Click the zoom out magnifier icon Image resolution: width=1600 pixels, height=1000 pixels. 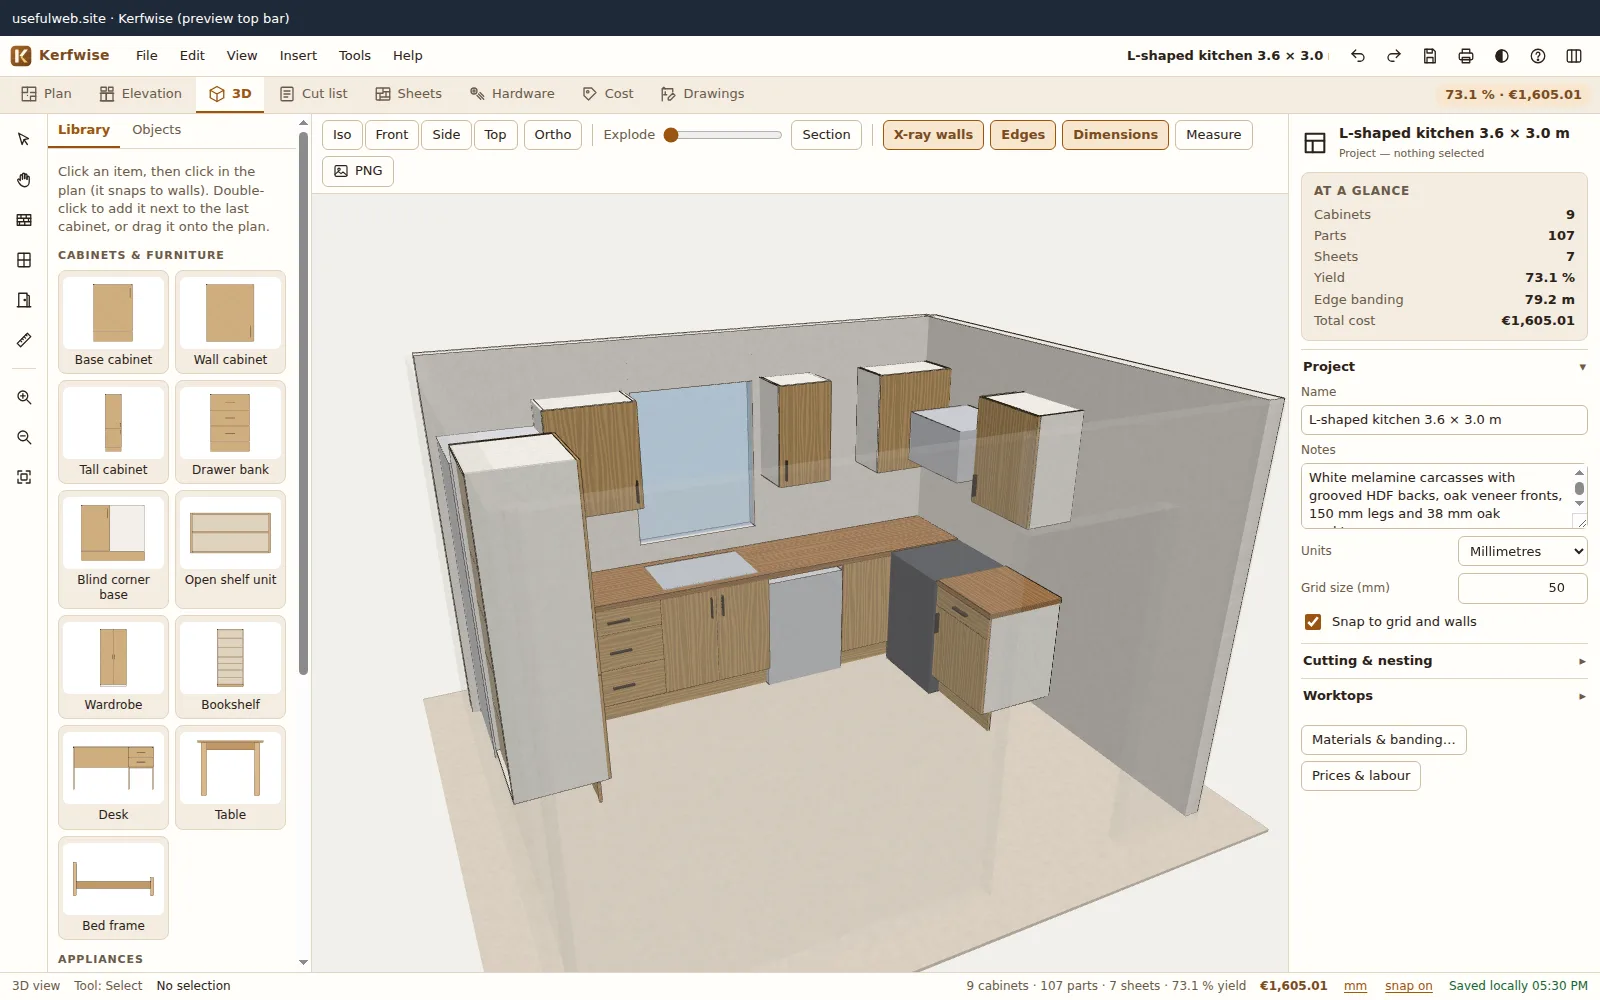click(24, 437)
